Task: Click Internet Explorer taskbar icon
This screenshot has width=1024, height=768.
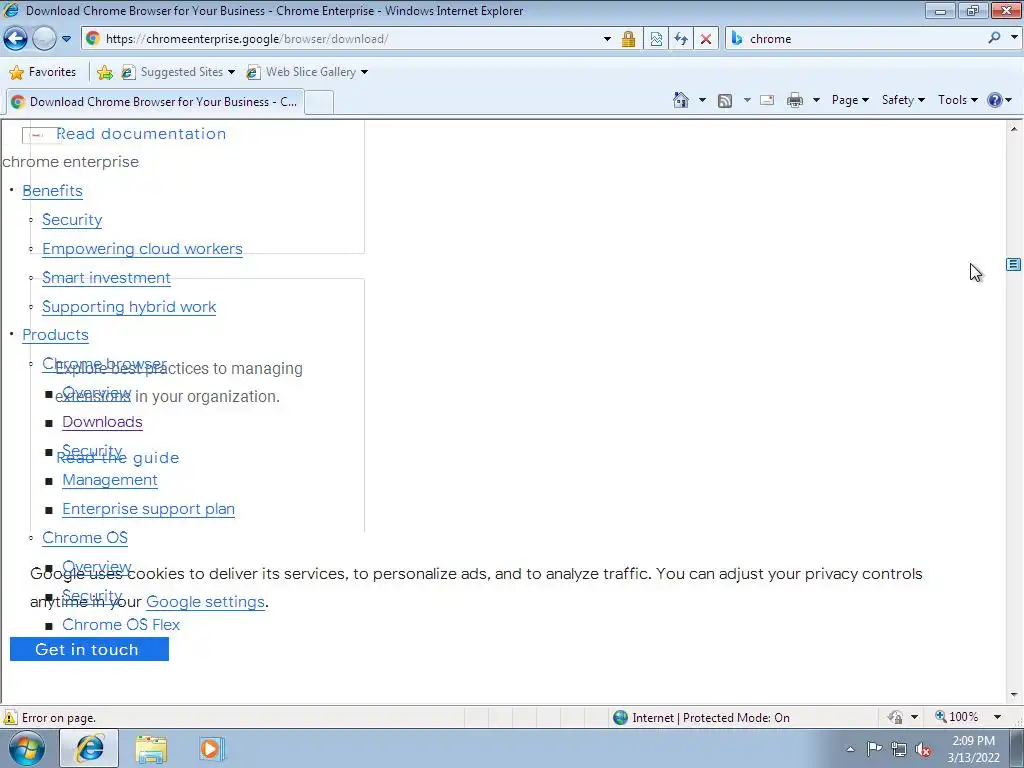Action: coord(89,748)
